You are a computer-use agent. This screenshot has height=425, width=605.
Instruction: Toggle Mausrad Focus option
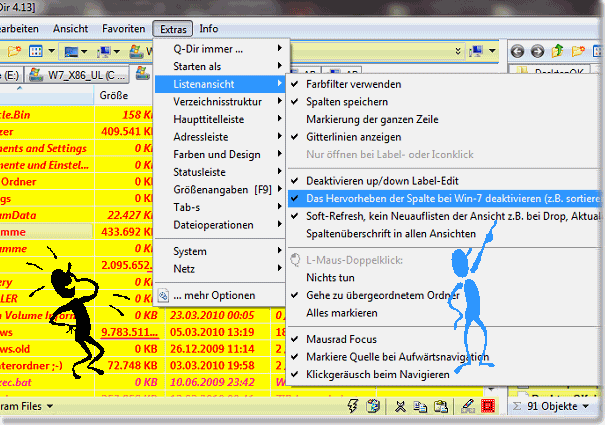click(x=444, y=339)
